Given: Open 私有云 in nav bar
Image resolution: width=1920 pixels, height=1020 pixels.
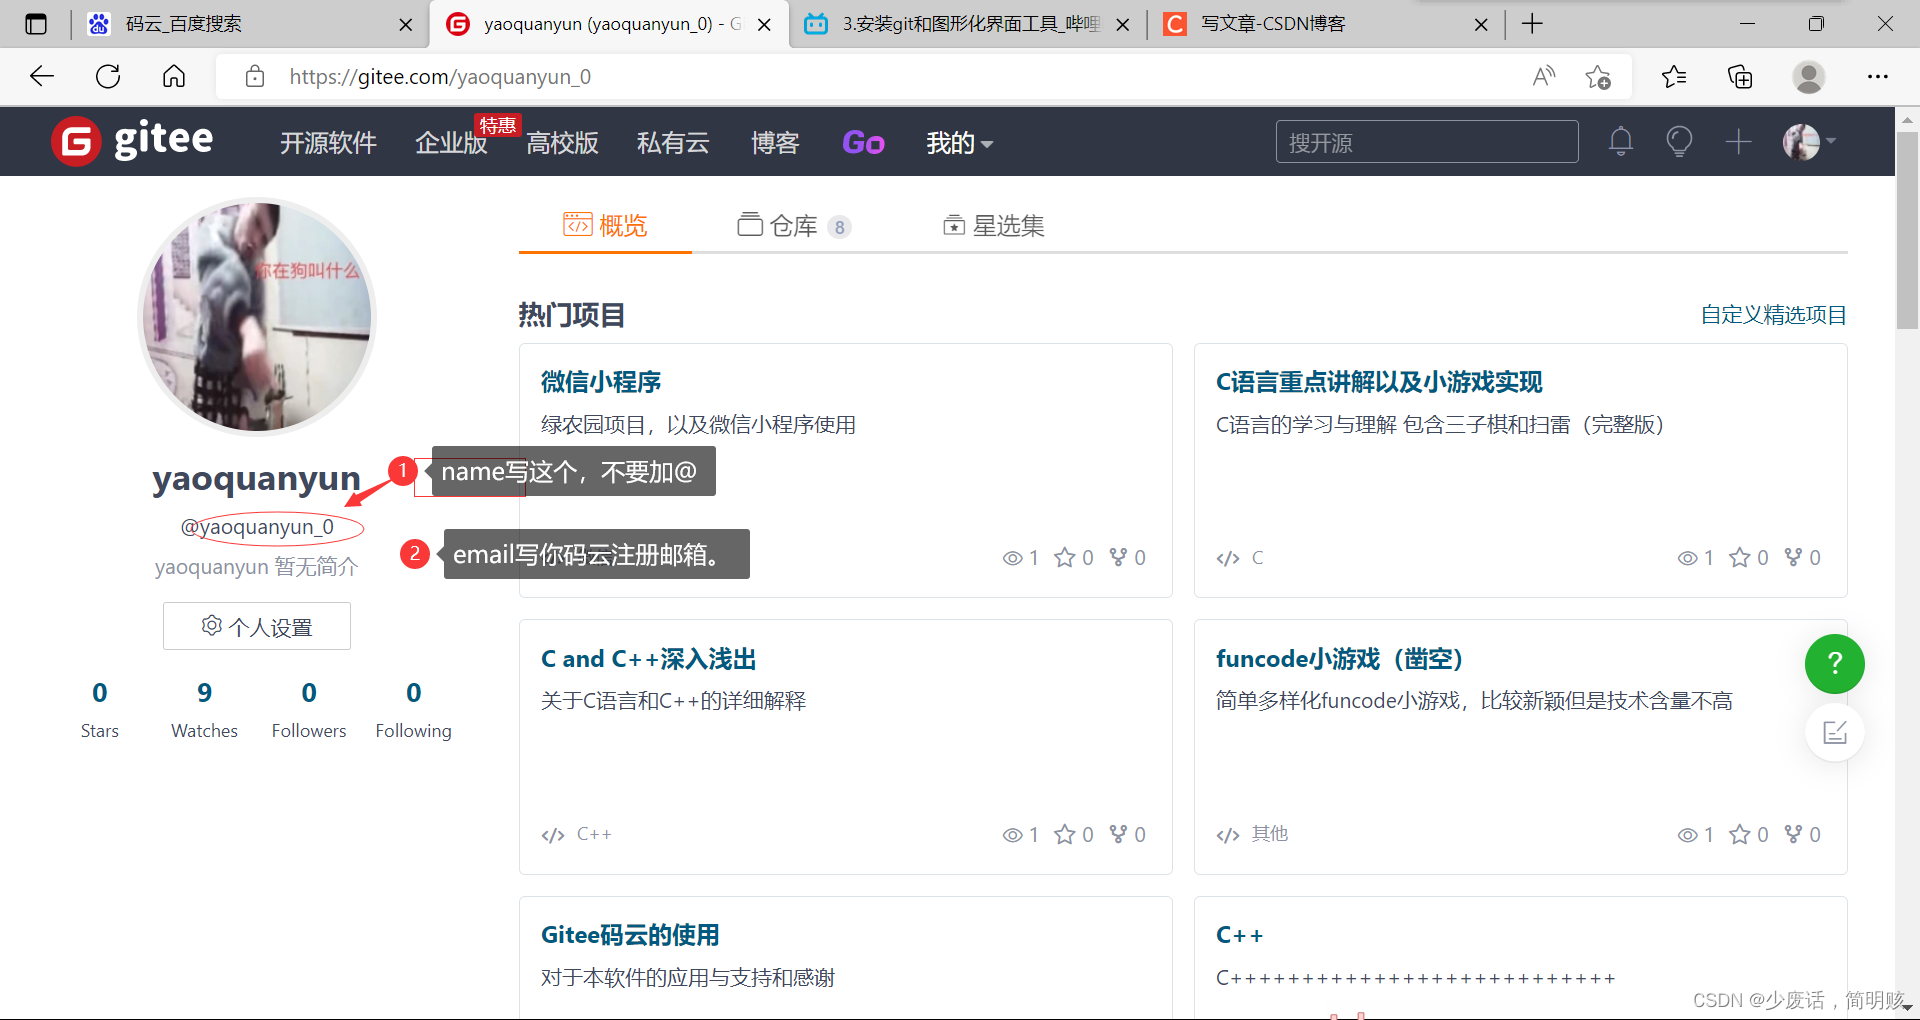Looking at the screenshot, I should pyautogui.click(x=673, y=143).
